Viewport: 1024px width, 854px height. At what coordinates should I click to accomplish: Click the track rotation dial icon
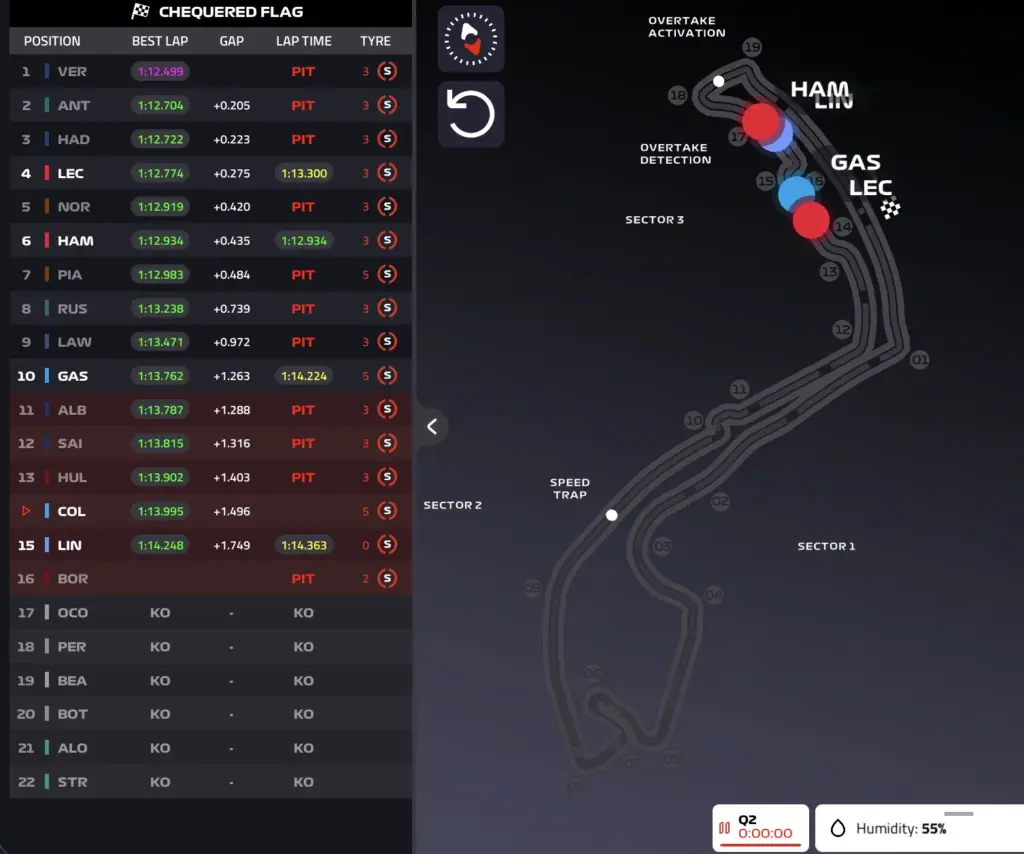click(x=471, y=39)
